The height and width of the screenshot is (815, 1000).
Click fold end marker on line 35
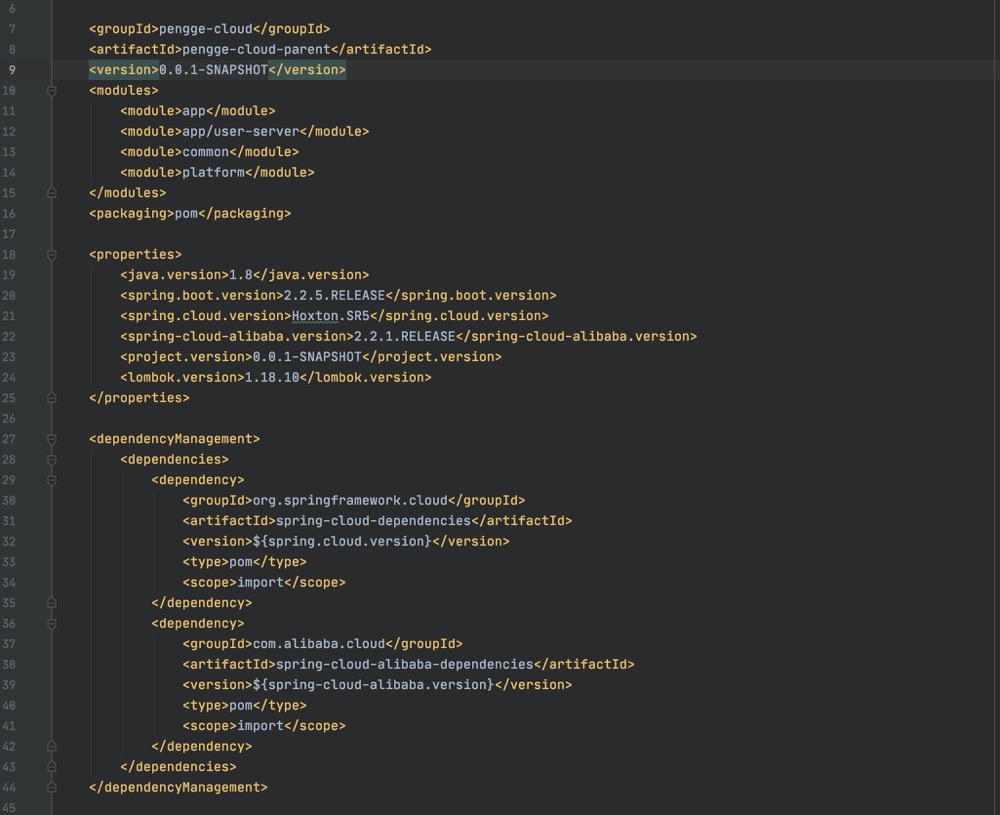tap(52, 602)
